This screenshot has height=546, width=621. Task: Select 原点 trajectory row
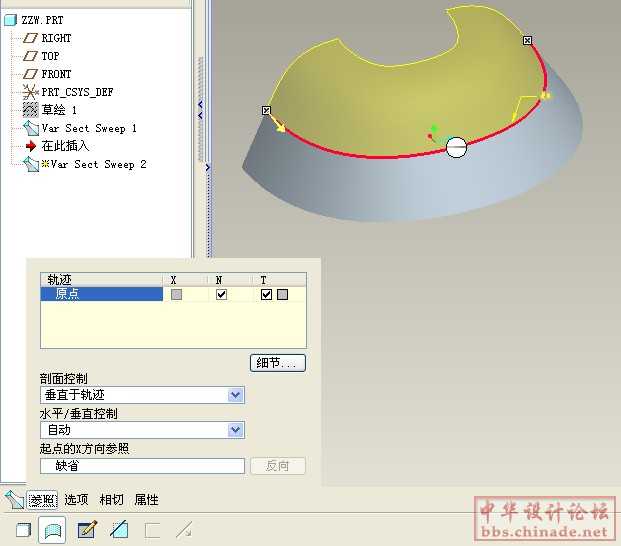[101, 294]
